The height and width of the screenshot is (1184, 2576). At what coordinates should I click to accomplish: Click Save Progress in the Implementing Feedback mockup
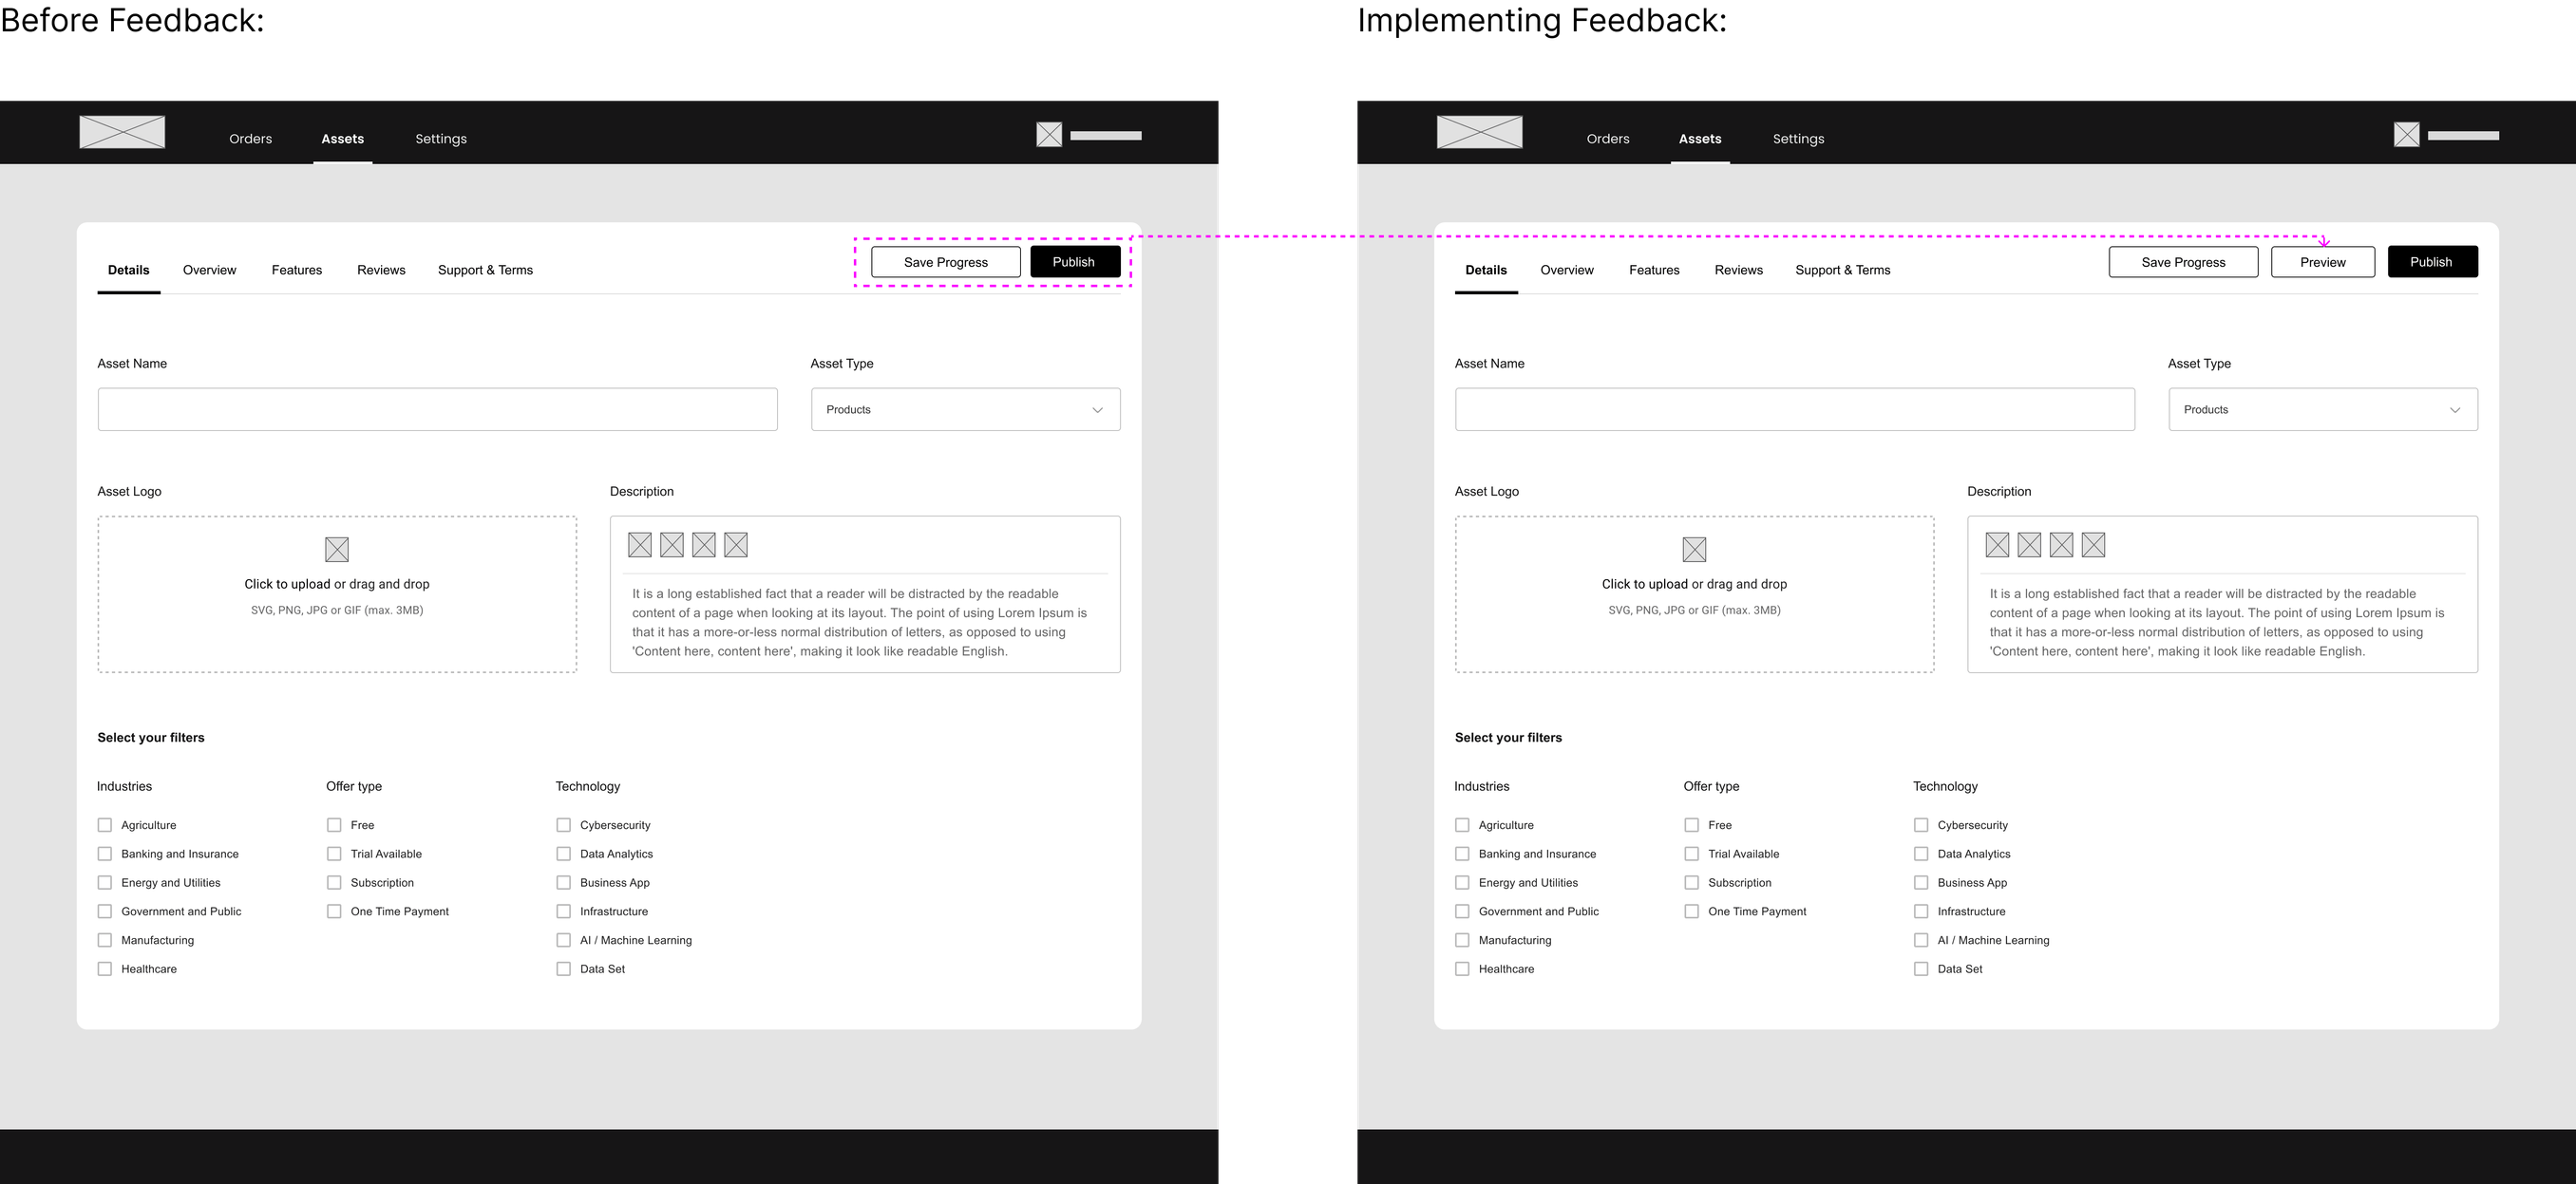(x=2183, y=262)
